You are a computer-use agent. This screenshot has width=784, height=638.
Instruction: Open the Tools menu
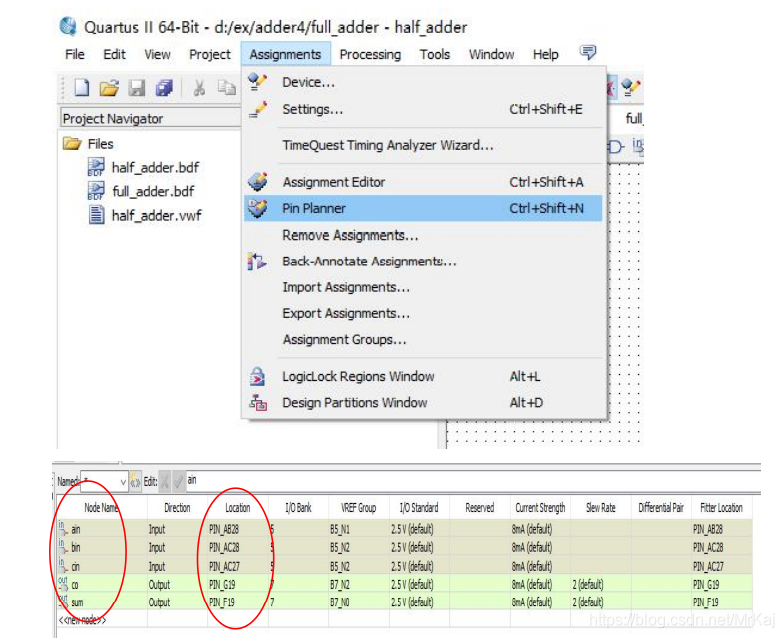coord(434,54)
